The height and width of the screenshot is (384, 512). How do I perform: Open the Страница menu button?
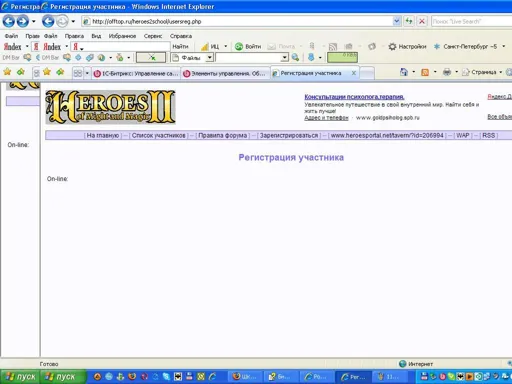coord(482,72)
